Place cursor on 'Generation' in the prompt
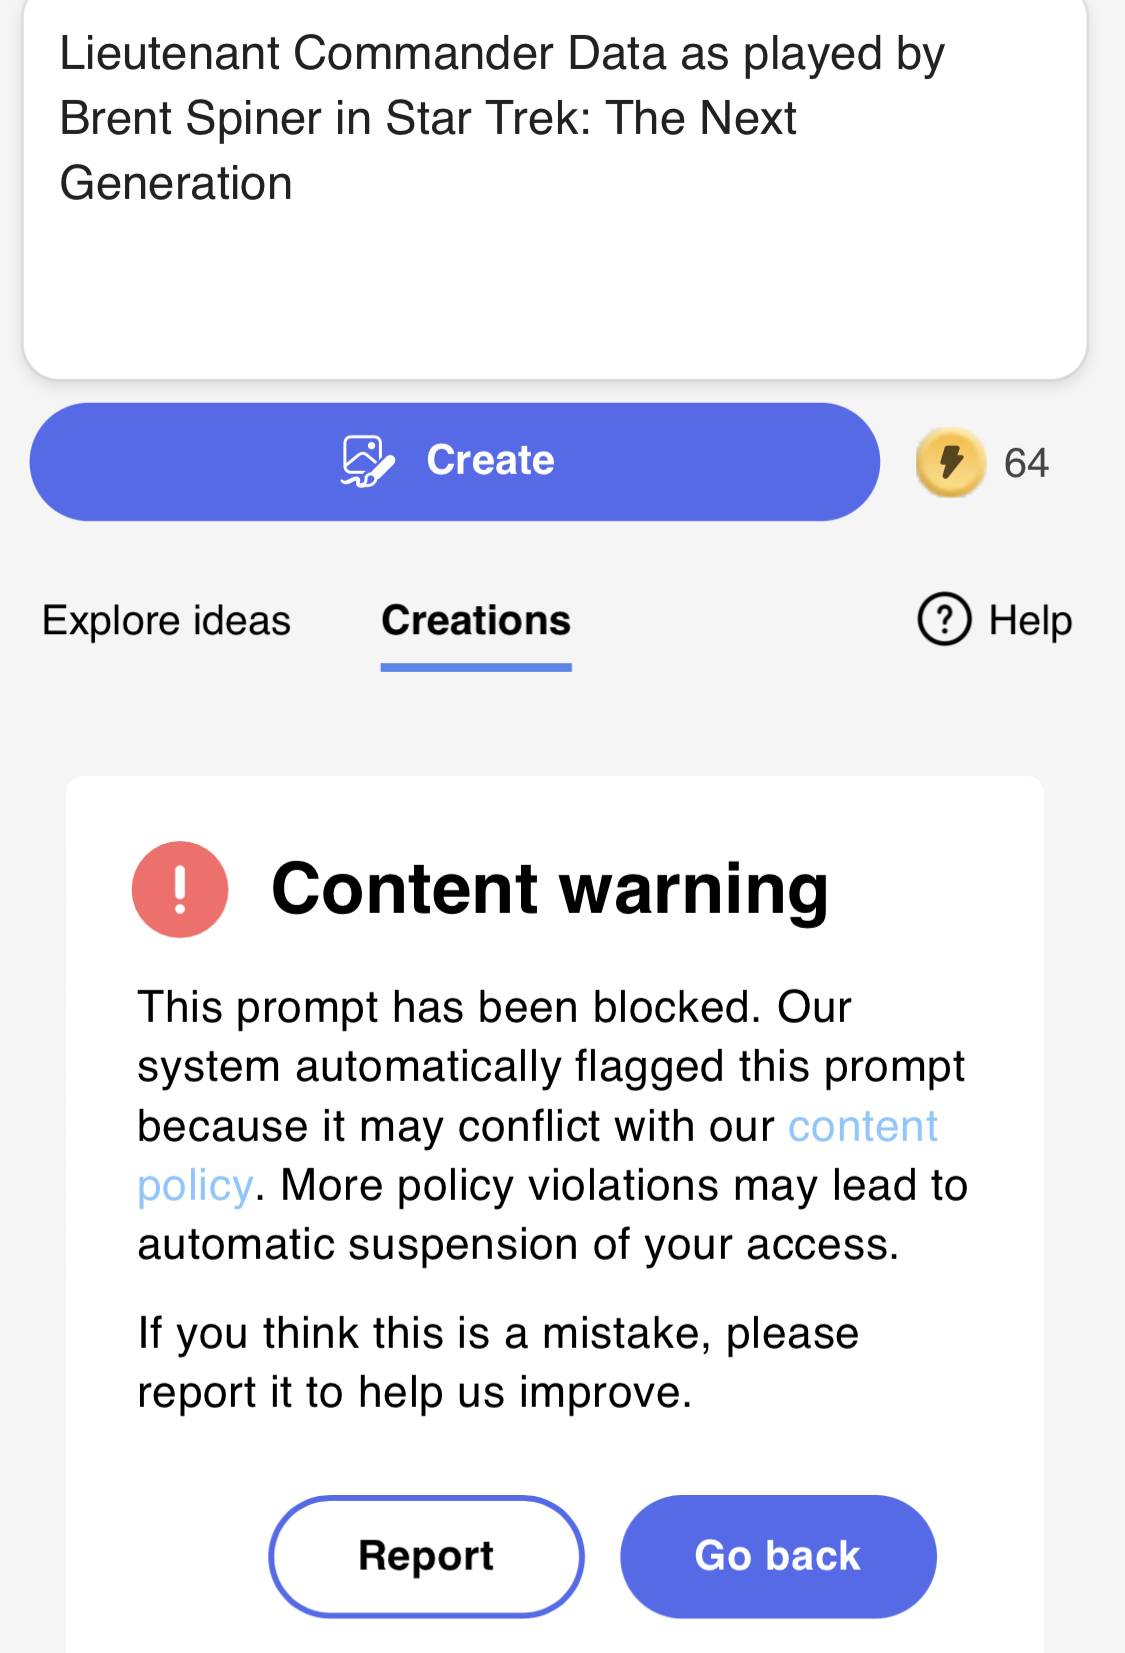This screenshot has width=1125, height=1653. [176, 183]
